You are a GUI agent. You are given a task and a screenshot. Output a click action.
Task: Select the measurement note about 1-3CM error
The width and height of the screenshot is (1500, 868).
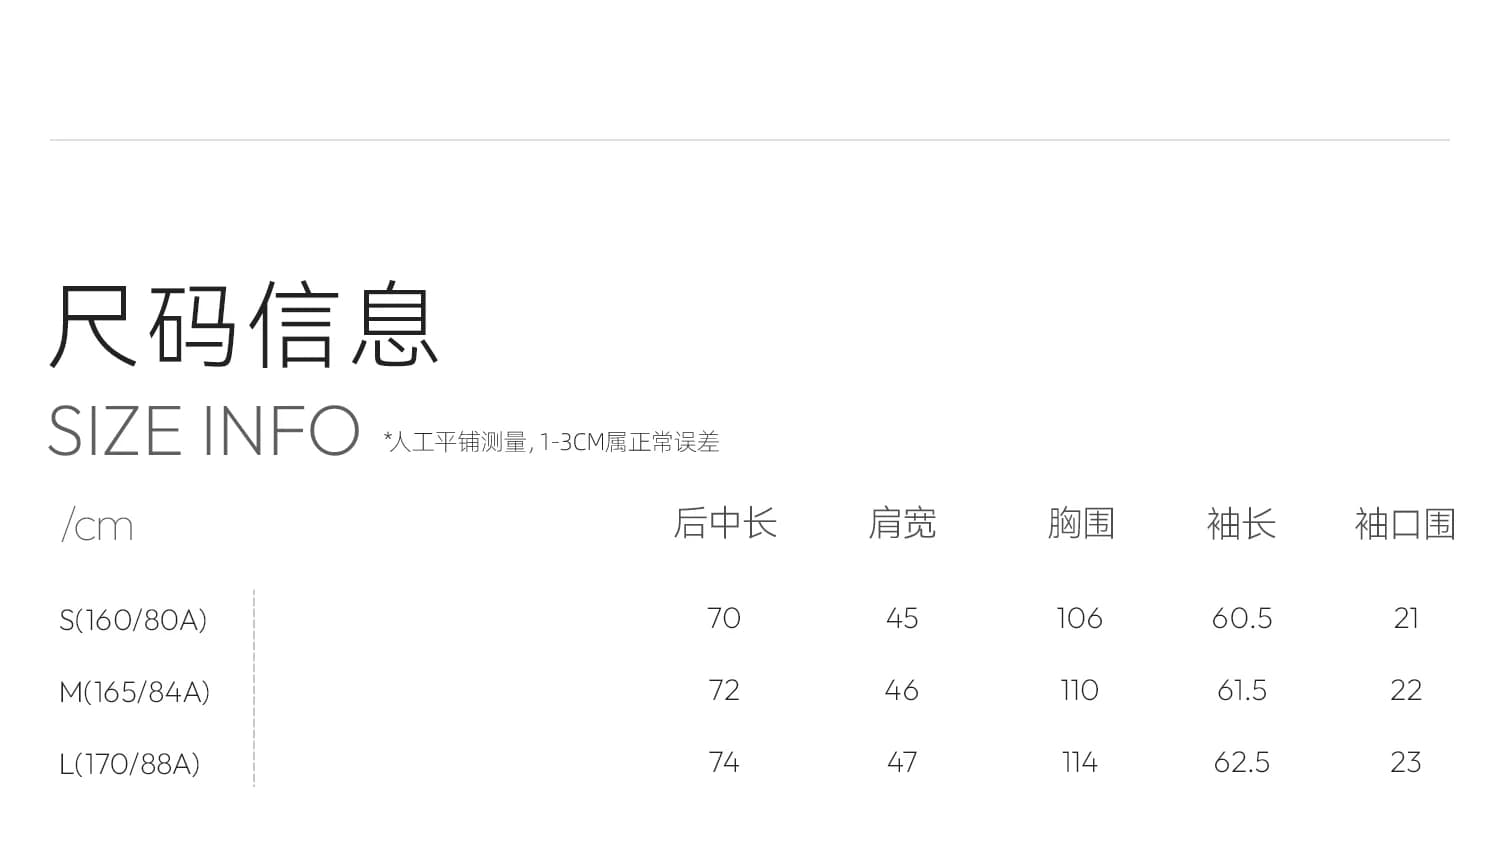click(552, 442)
